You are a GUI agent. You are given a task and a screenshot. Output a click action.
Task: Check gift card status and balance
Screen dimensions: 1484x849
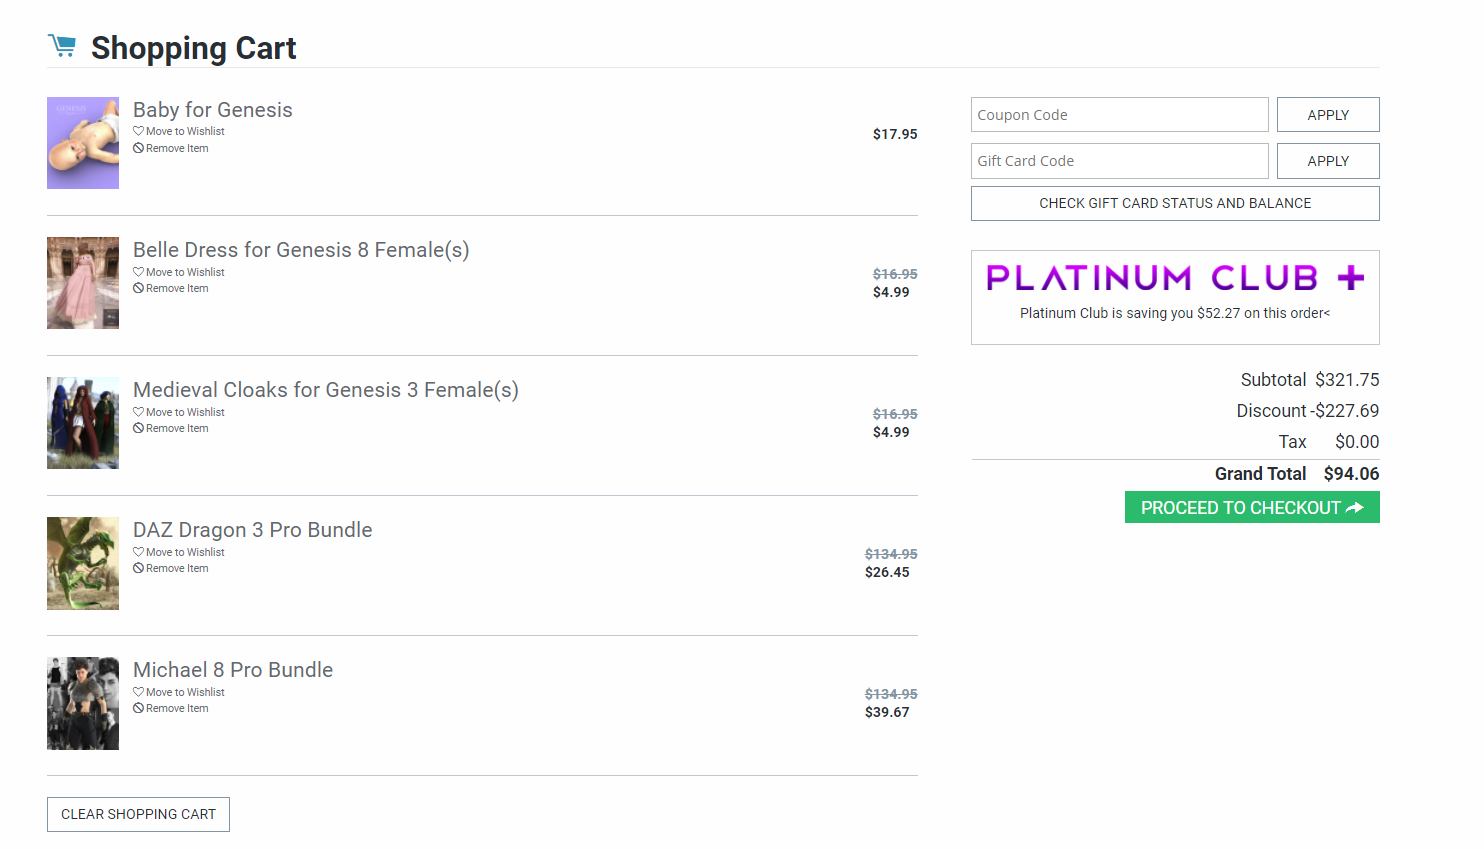[1175, 203]
